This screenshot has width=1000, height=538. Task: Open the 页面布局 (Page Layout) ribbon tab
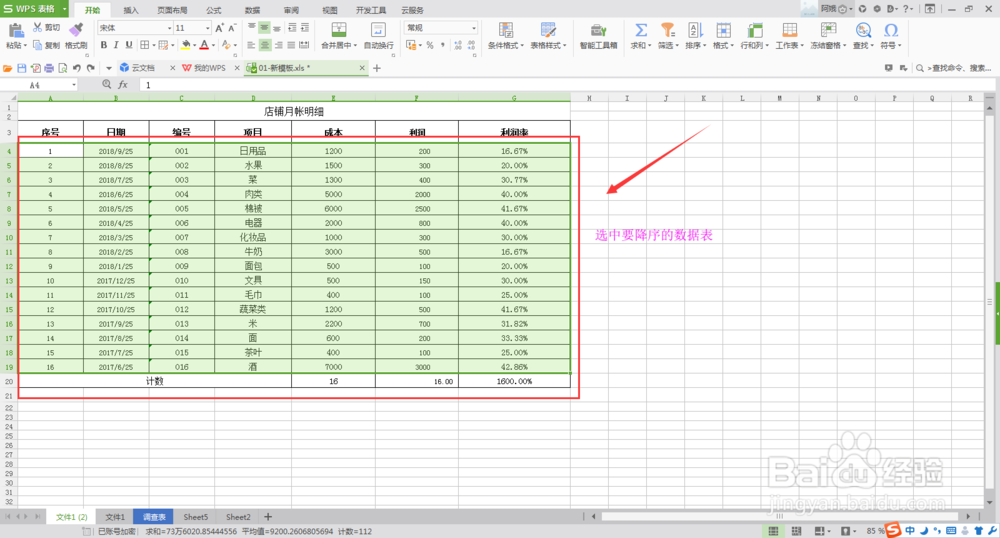pyautogui.click(x=172, y=10)
